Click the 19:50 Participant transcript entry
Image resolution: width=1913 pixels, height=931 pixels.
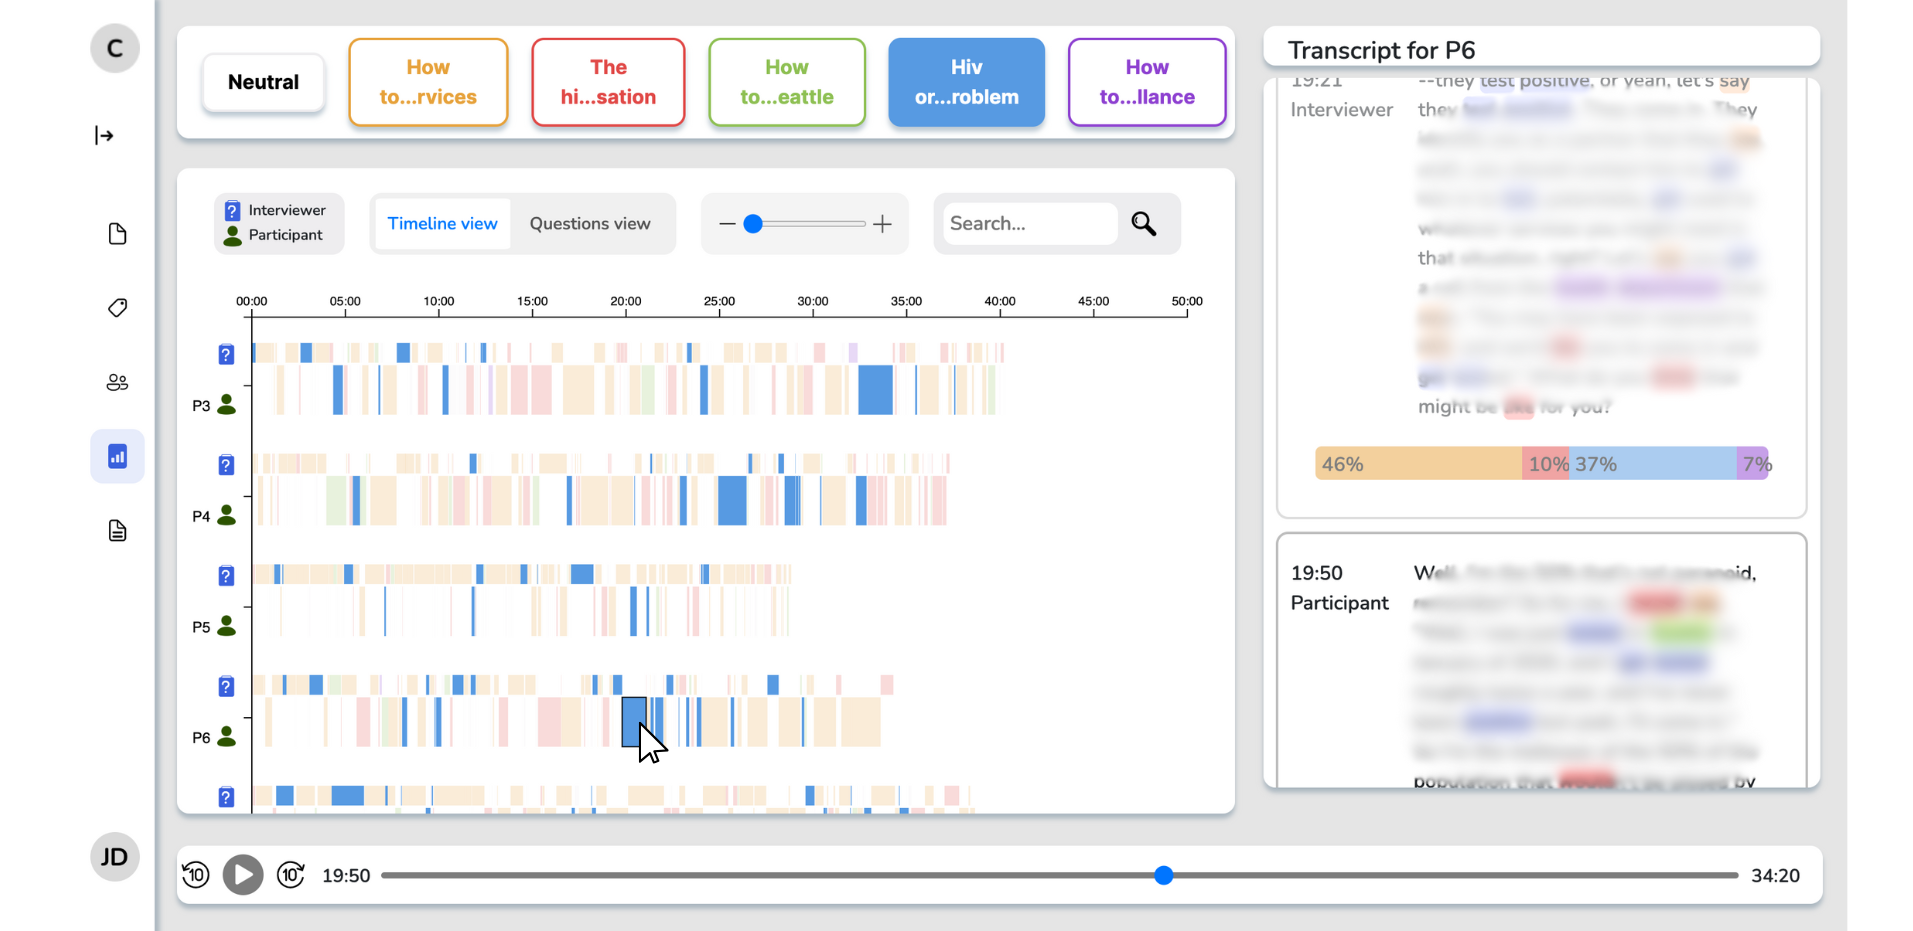tap(1541, 661)
